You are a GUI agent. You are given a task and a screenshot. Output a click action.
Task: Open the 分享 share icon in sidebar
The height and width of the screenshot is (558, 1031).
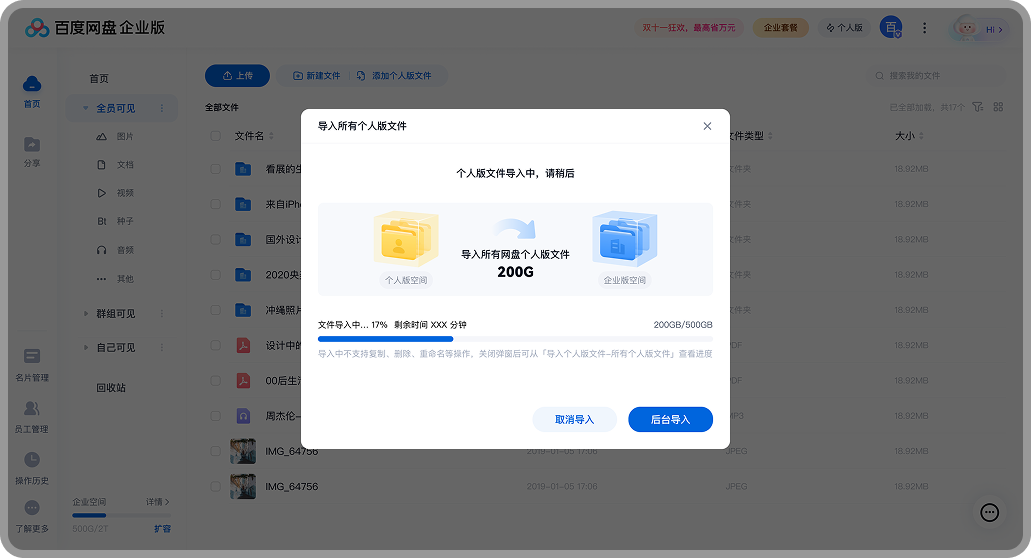tap(32, 145)
